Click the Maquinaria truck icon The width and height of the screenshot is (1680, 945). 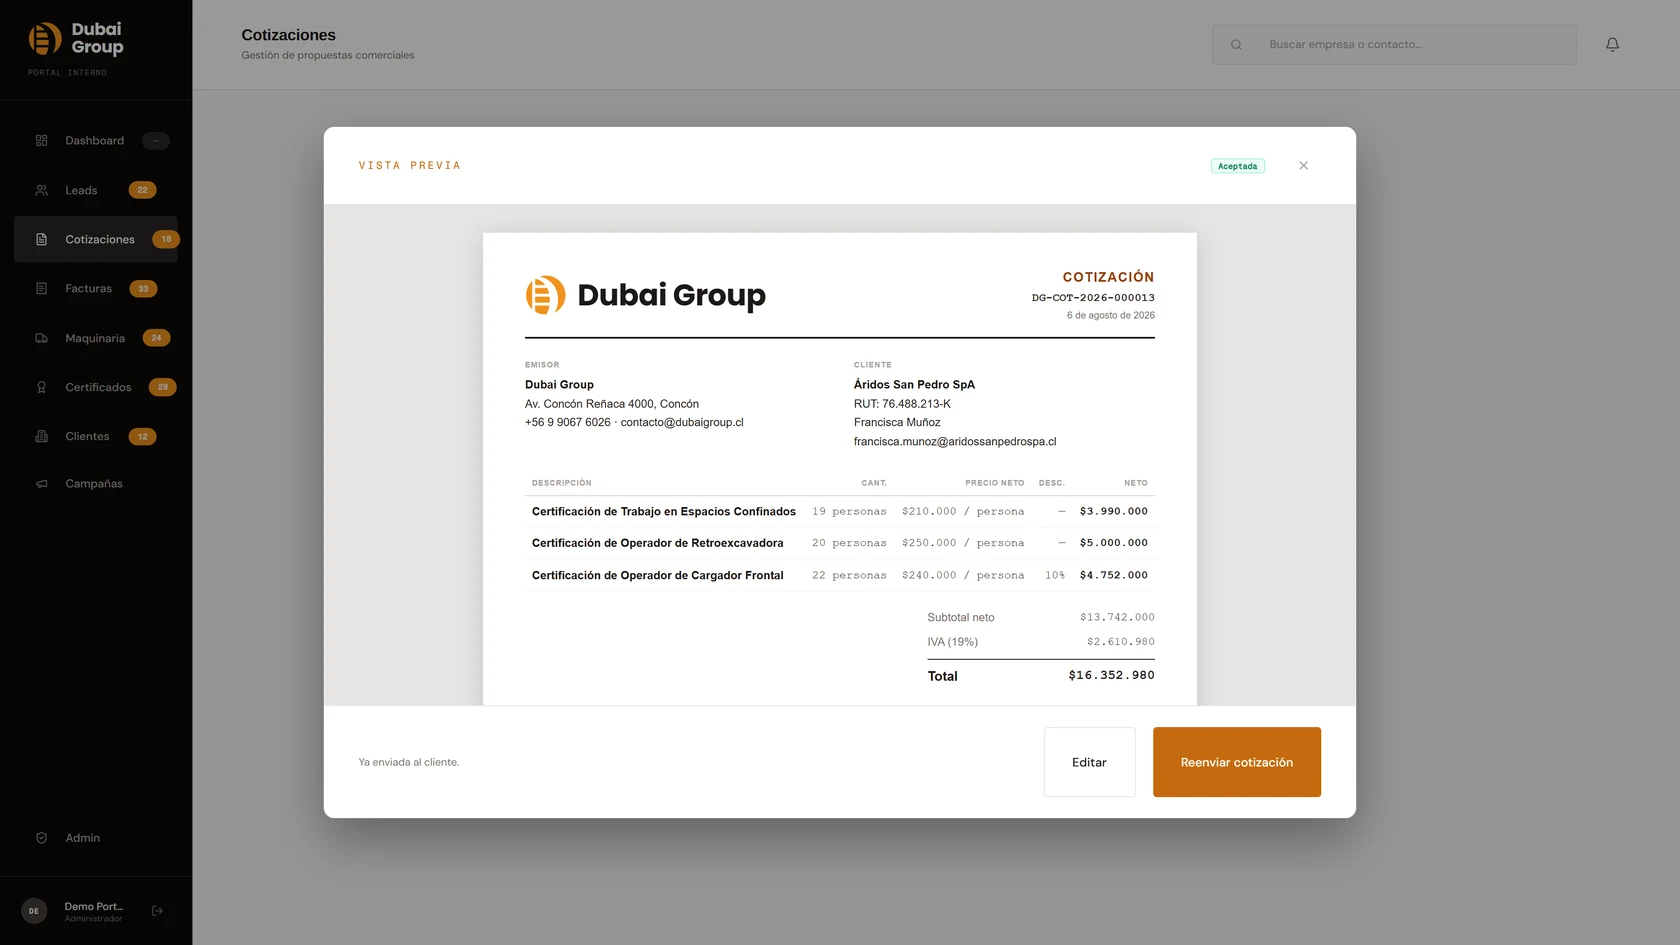click(41, 338)
